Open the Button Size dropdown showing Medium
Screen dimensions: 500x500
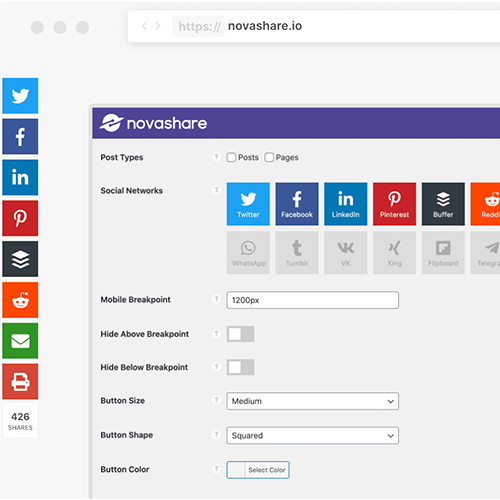313,401
